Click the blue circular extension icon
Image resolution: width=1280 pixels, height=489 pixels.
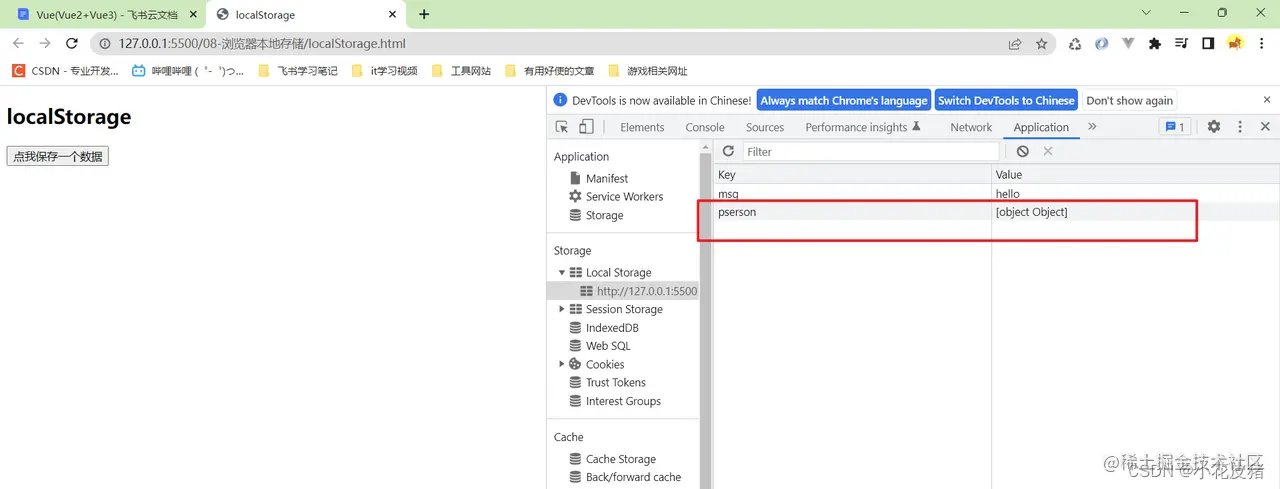pyautogui.click(x=1101, y=44)
